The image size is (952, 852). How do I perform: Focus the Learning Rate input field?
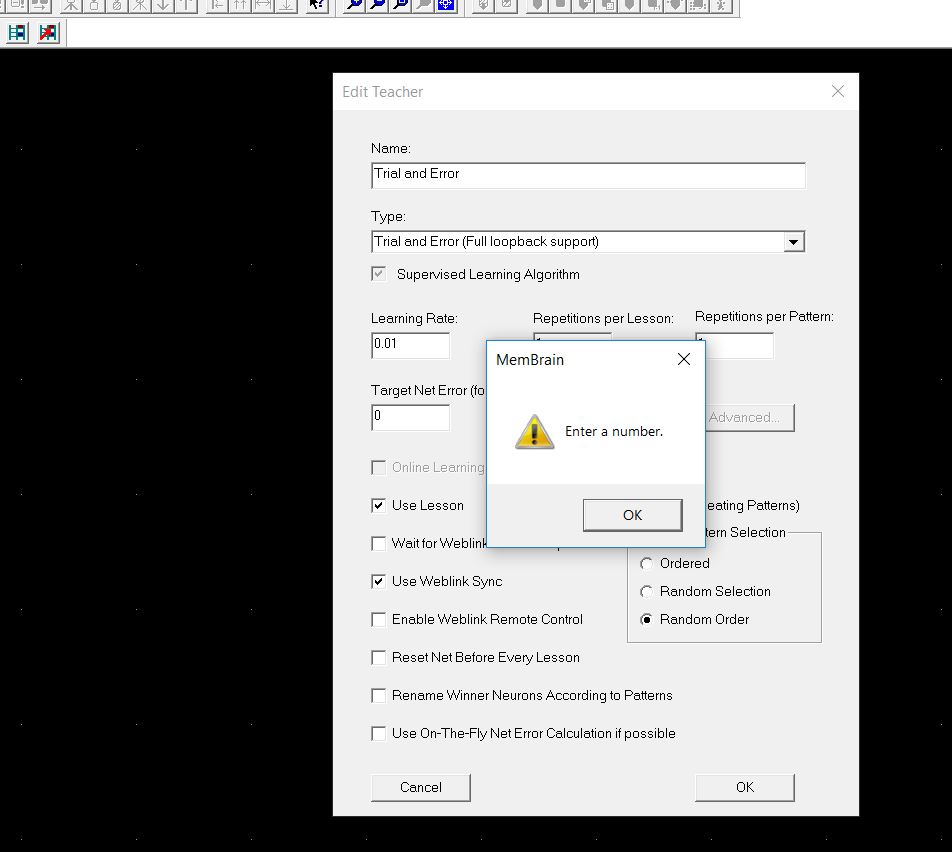(x=410, y=345)
